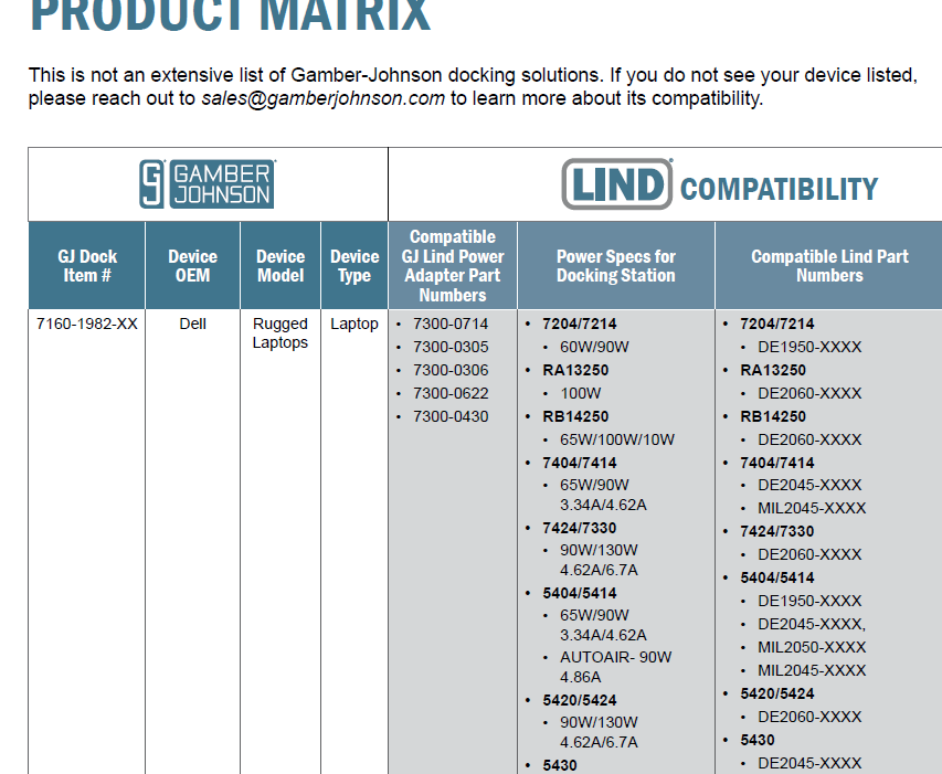Select 5404/5414 in the Lind Part Numbers column
942x774 pixels.
pyautogui.click(x=777, y=578)
